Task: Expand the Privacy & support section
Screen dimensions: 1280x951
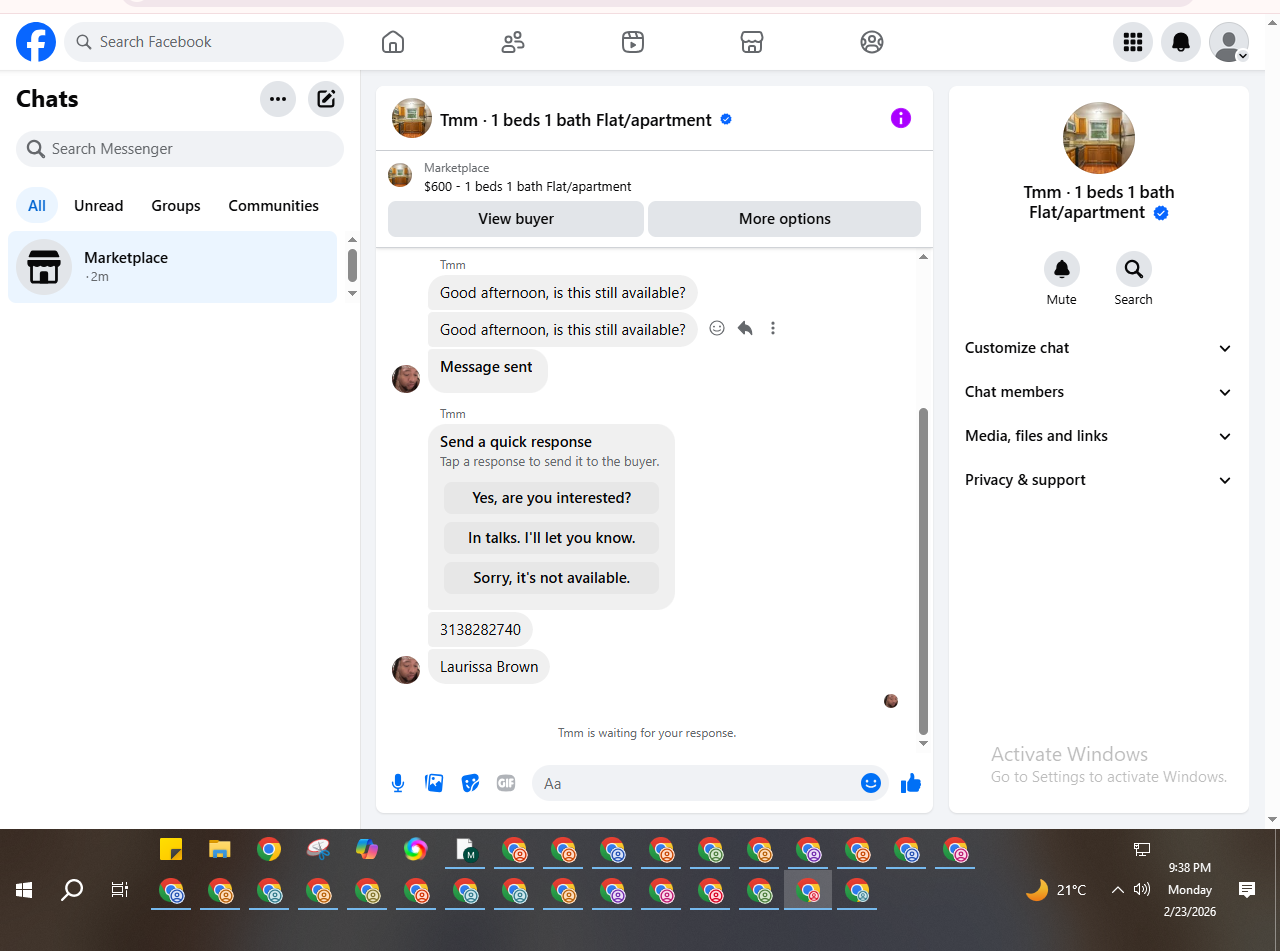Action: coord(1099,480)
